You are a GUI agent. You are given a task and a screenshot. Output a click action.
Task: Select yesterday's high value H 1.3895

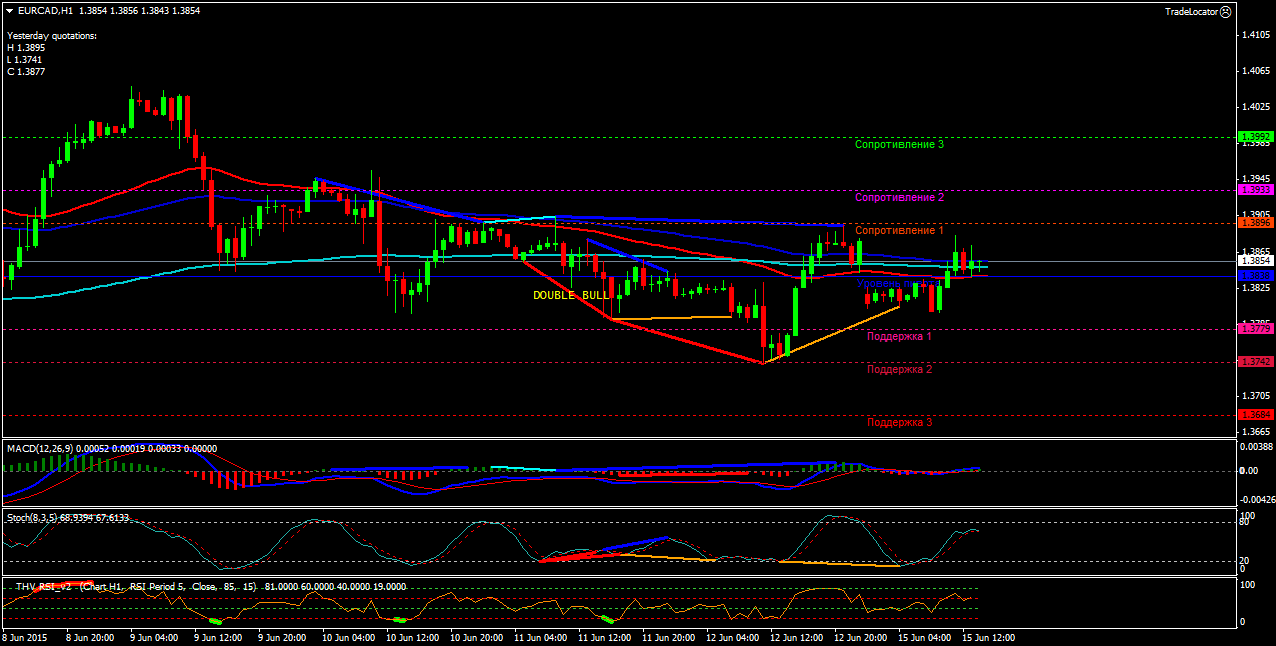(x=25, y=47)
